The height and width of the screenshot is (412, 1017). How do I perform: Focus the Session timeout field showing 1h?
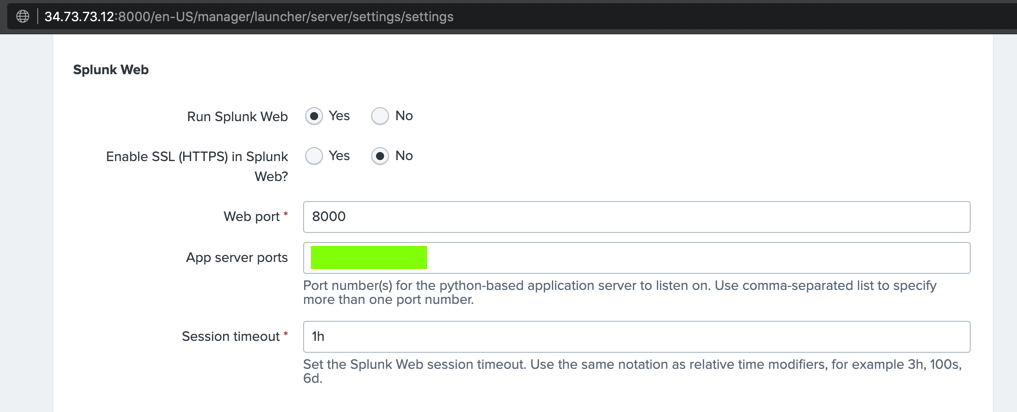pos(636,337)
